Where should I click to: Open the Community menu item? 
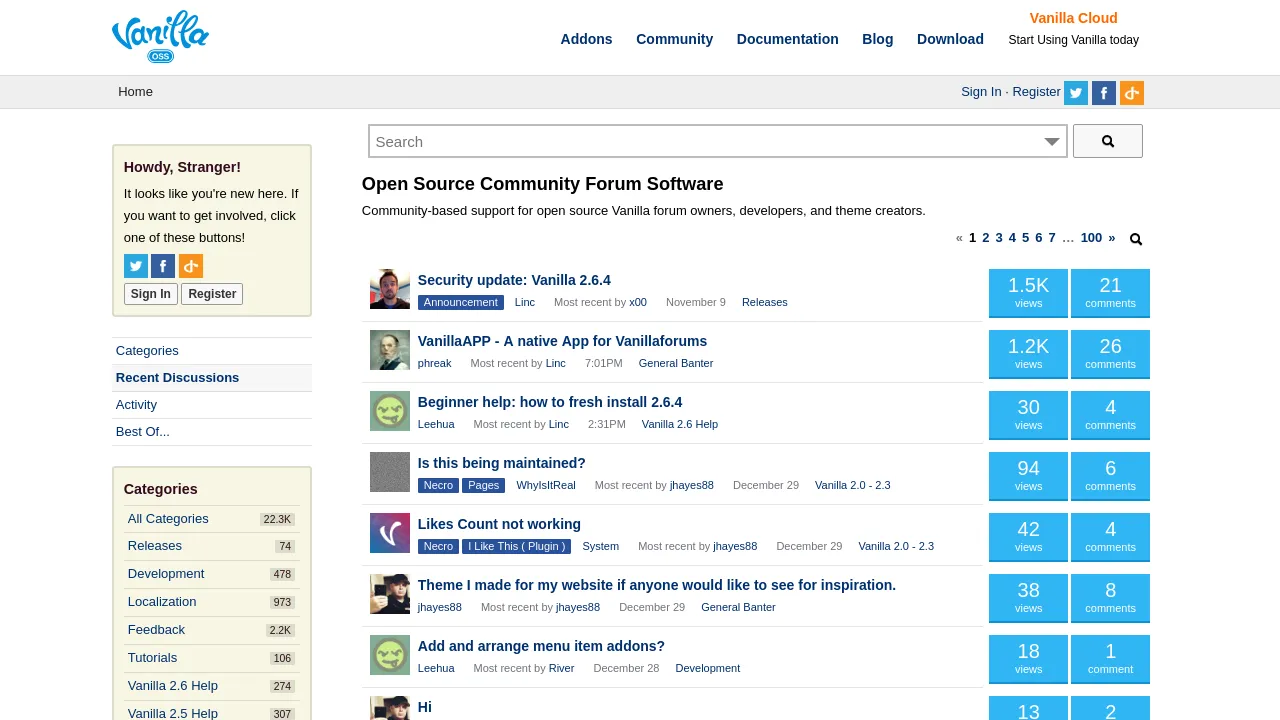(674, 39)
